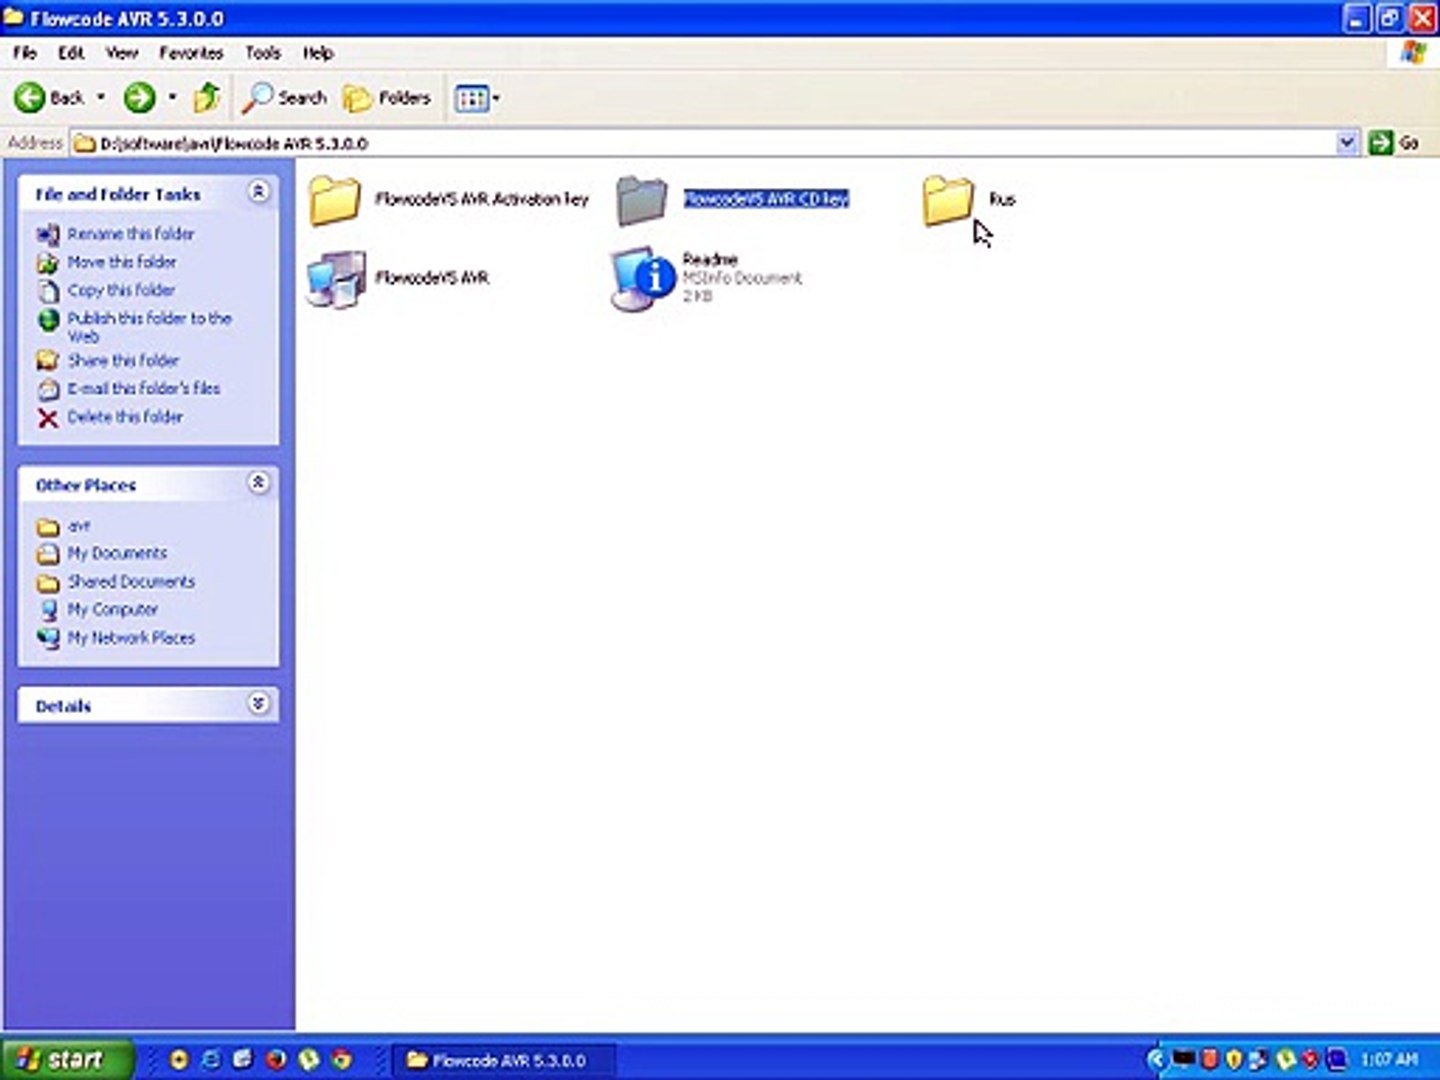Select the FlowcodeV5 AVR CD key folder icon
The height and width of the screenshot is (1080, 1440).
point(641,199)
